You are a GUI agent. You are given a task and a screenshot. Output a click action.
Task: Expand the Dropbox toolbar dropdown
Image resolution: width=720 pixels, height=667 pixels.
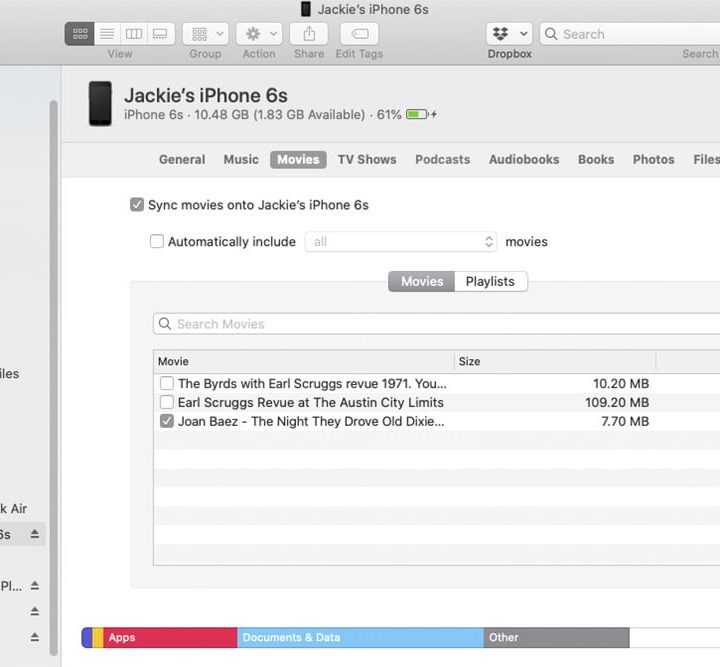pyautogui.click(x=509, y=34)
